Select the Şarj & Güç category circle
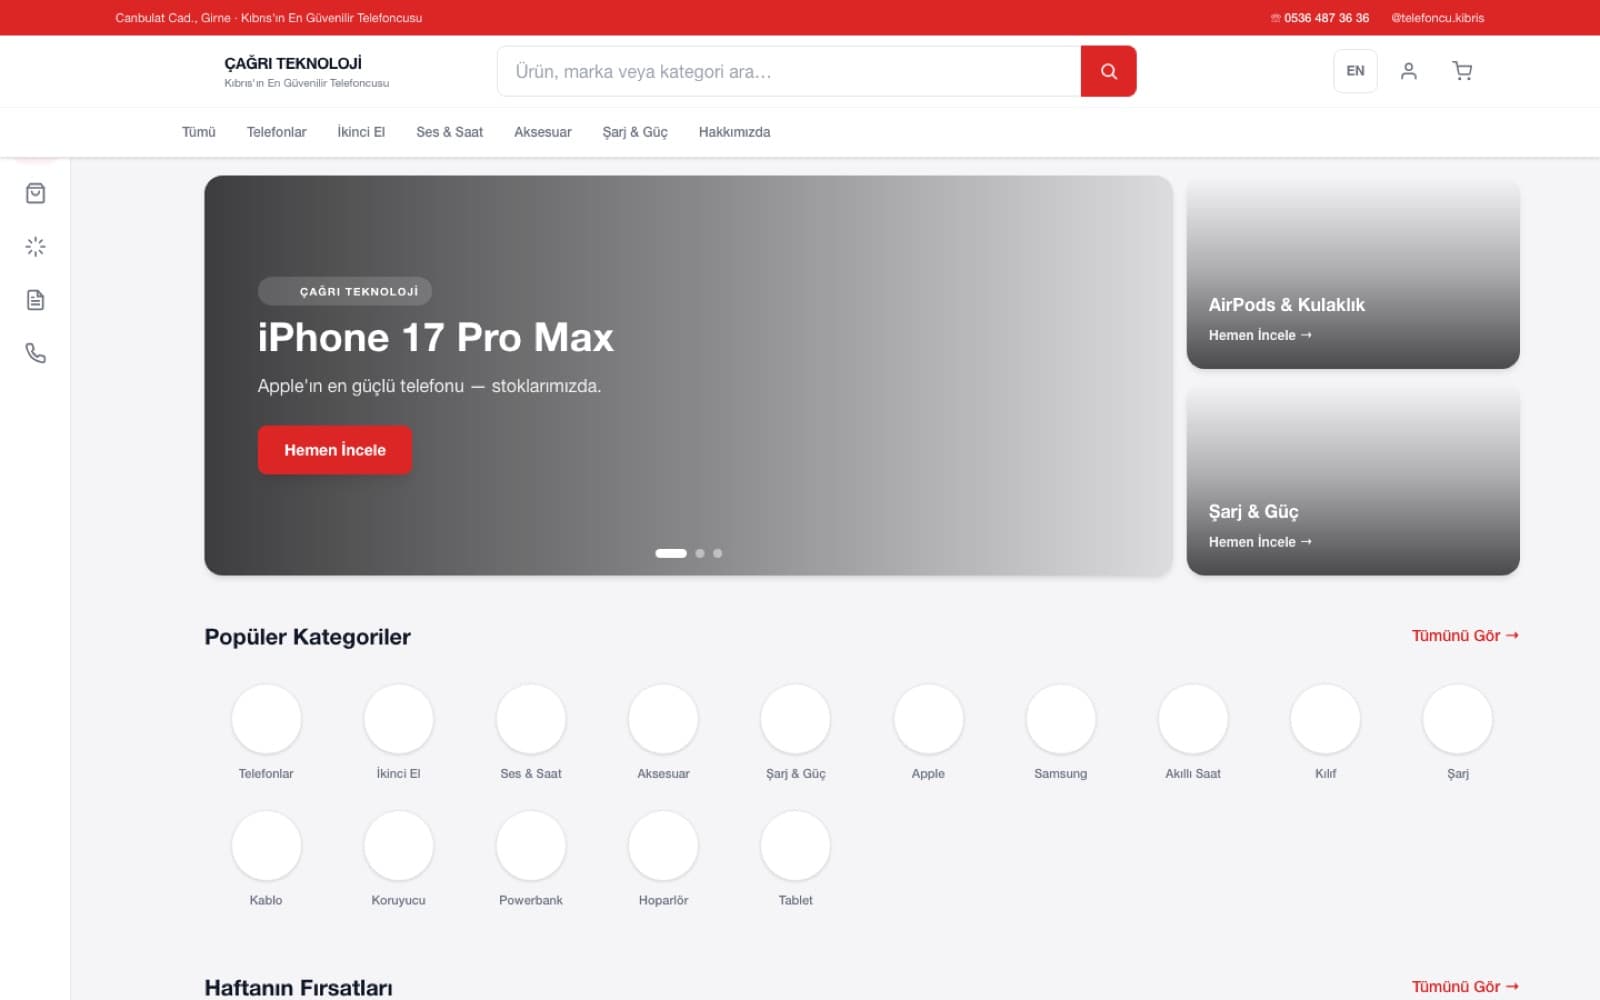Viewport: 1600px width, 1000px height. click(795, 719)
